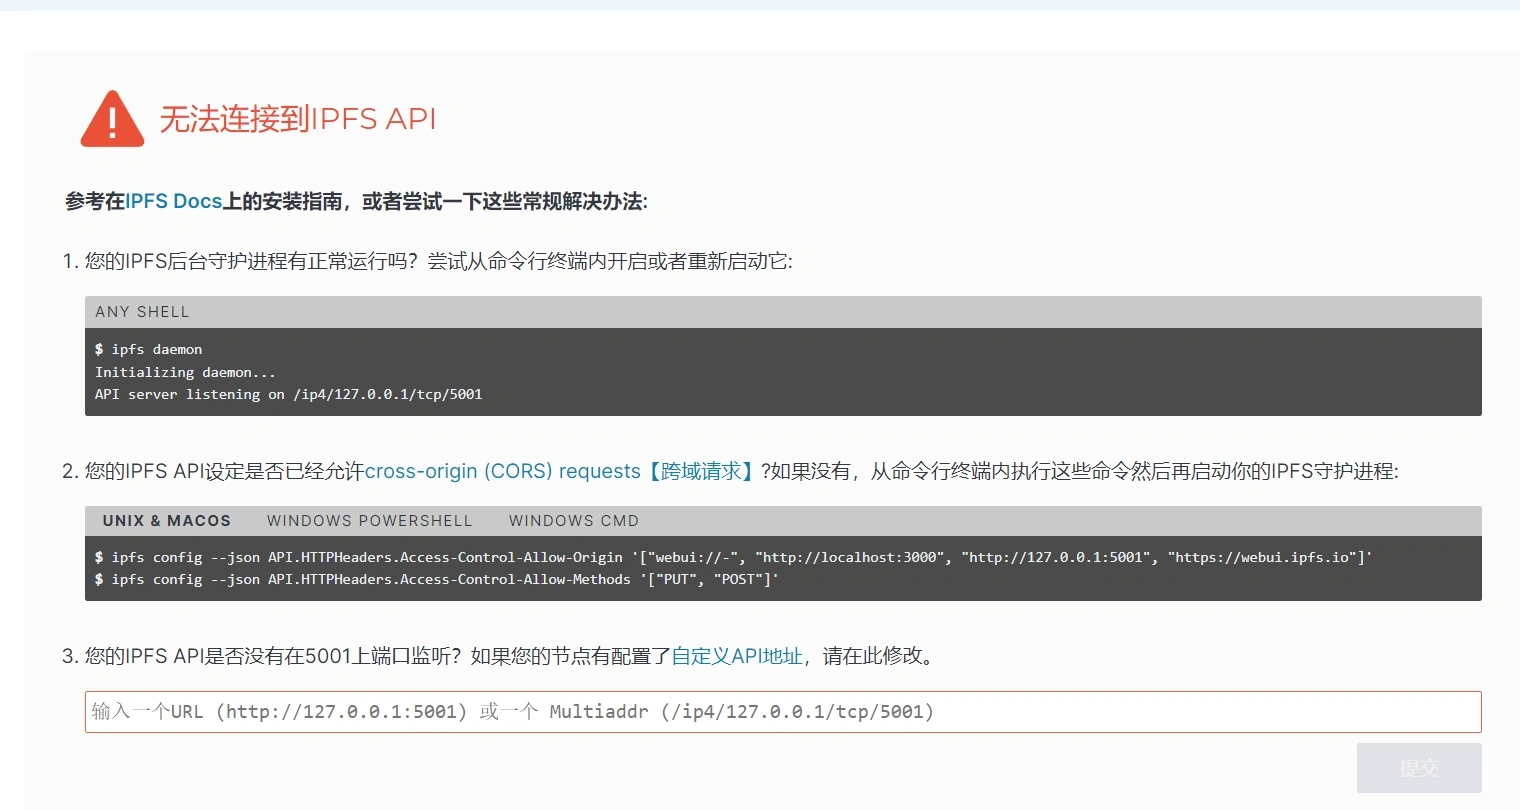Click the Access-Control-Allow-Origin config command
The width and height of the screenshot is (1520, 810).
click(733, 557)
